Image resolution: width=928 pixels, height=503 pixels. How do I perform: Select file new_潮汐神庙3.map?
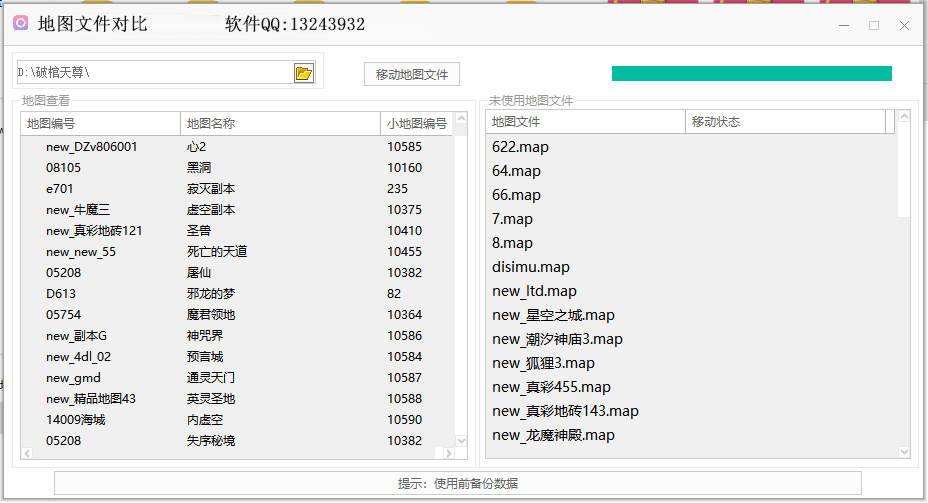558,339
